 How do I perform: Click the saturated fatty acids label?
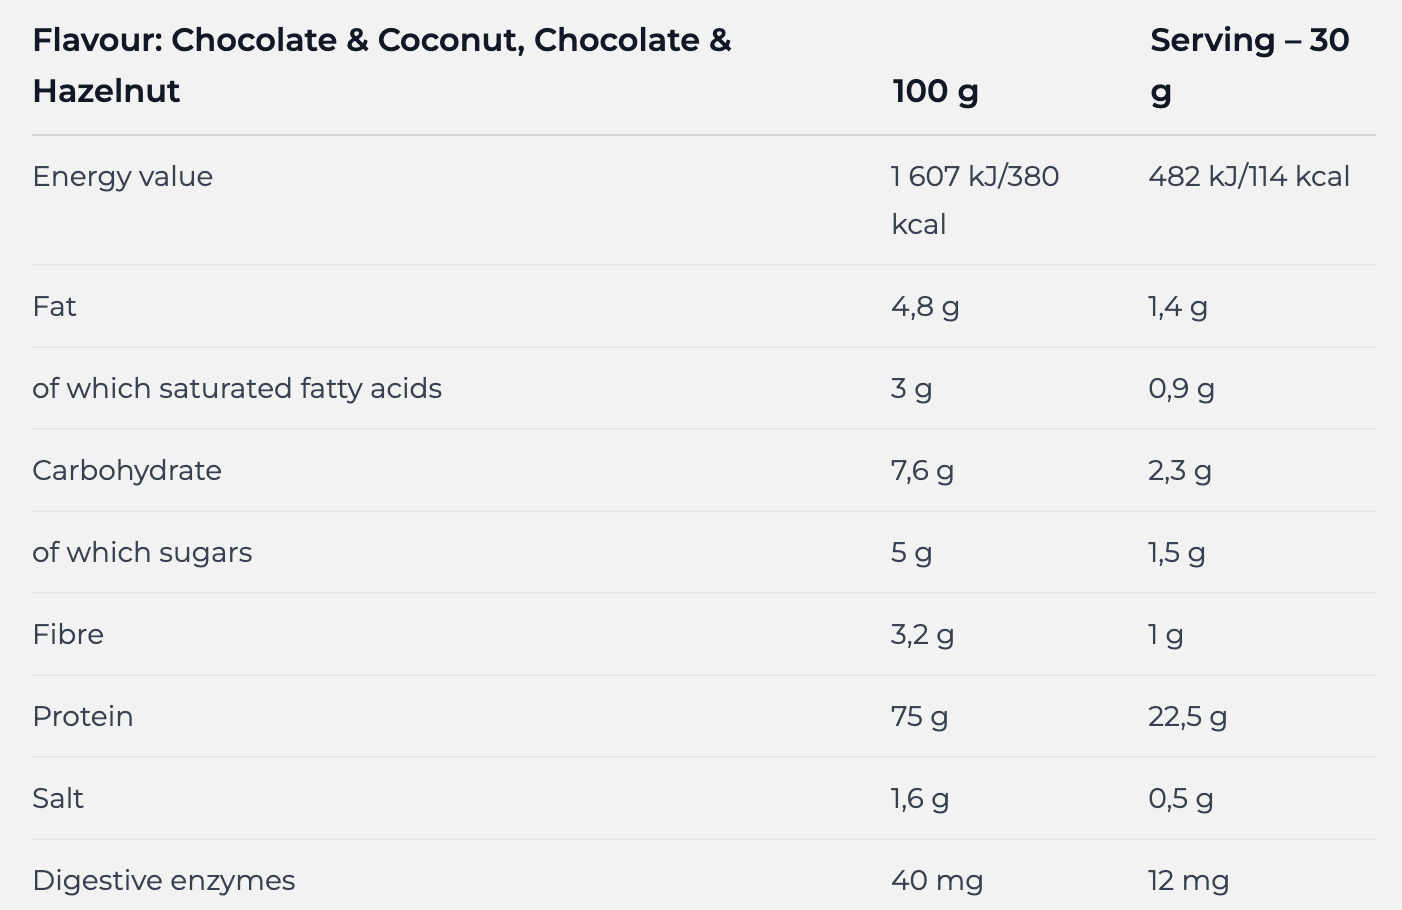point(237,388)
